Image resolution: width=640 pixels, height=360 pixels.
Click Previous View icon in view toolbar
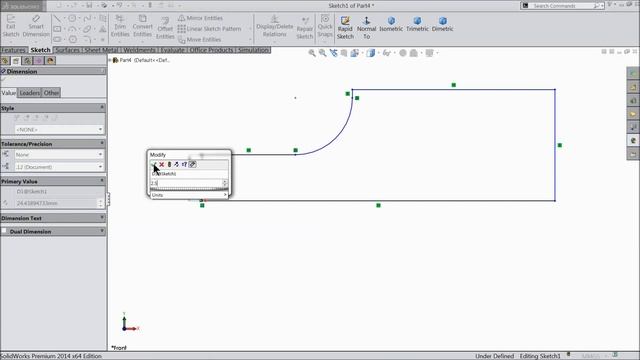tap(333, 53)
